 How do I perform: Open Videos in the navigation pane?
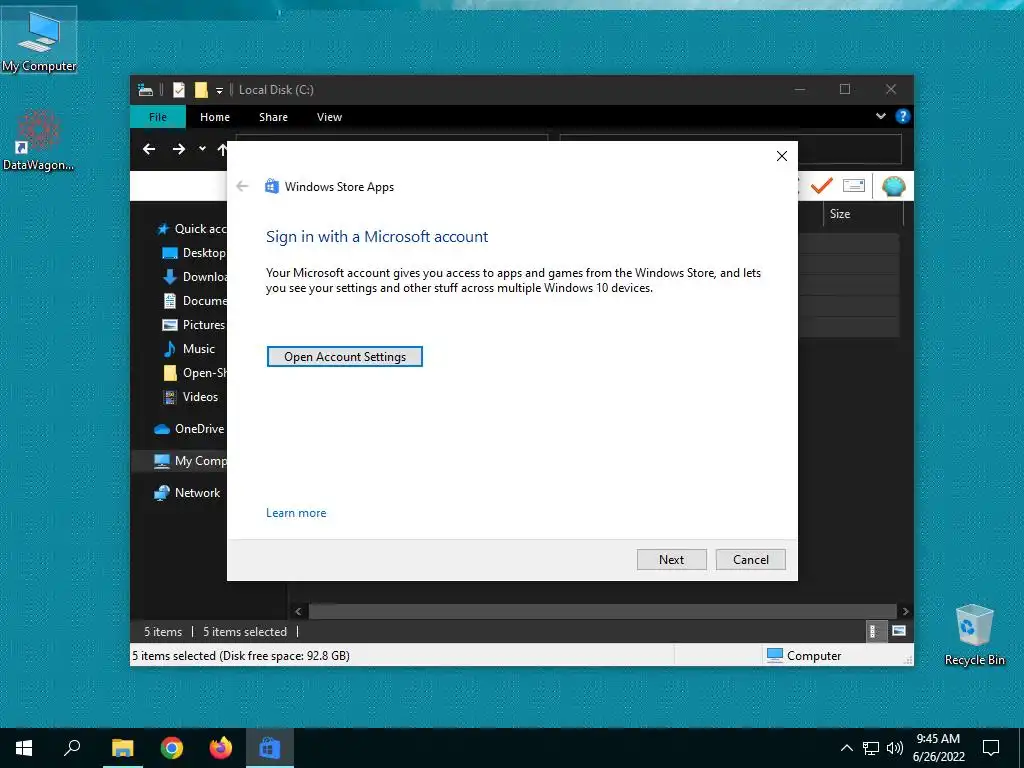click(190, 397)
